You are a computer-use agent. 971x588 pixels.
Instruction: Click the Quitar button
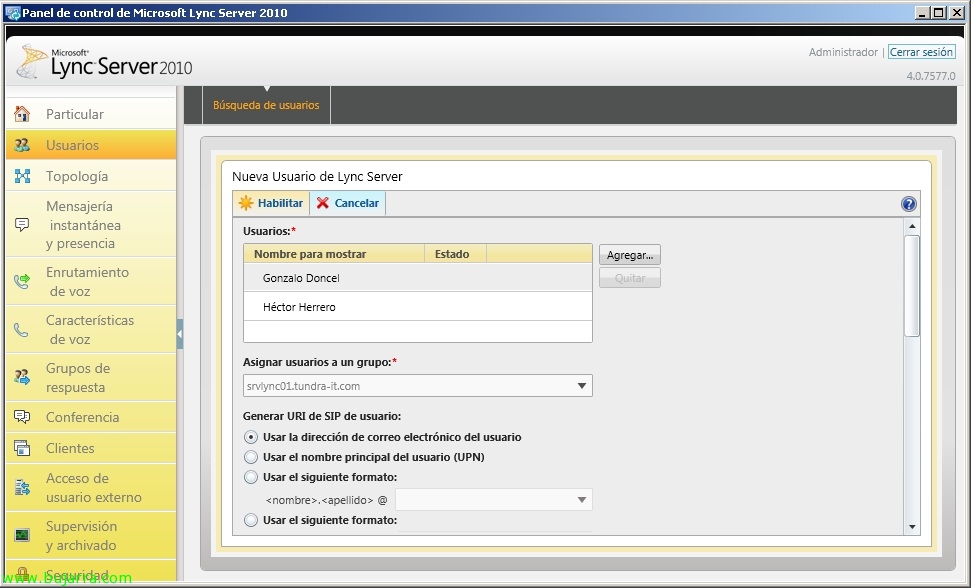pos(630,278)
